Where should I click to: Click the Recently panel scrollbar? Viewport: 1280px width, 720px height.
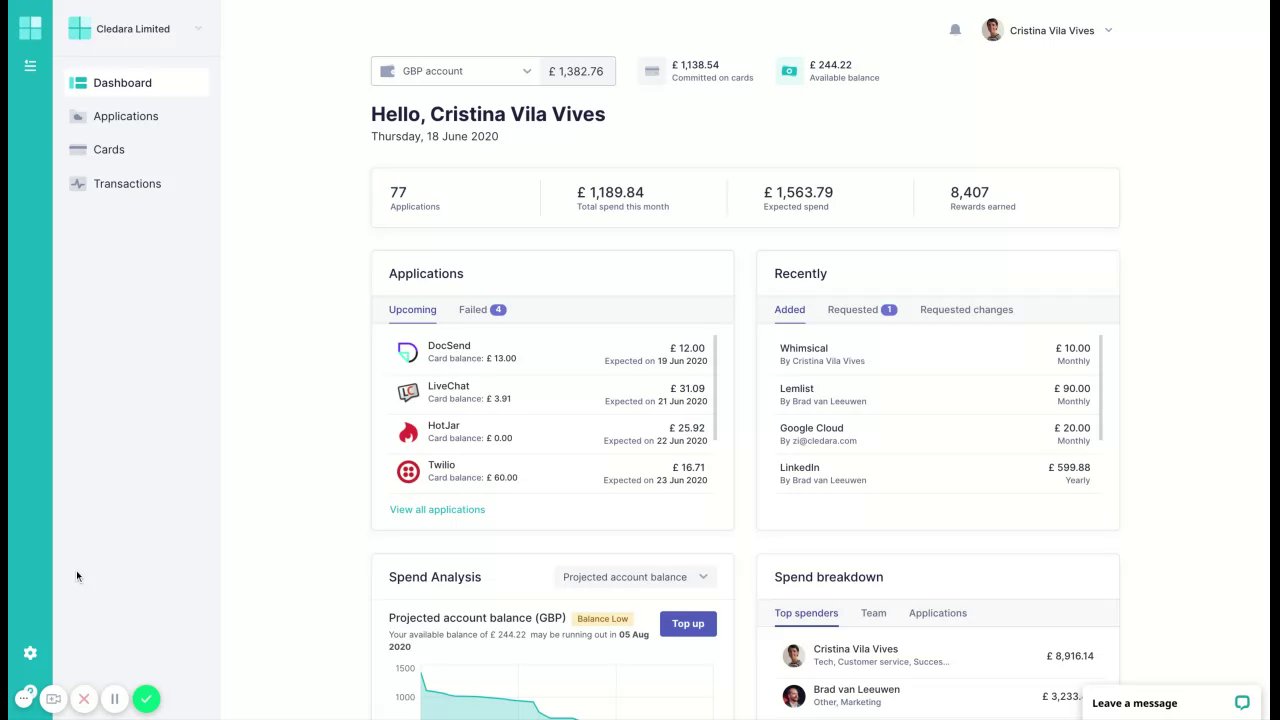[1101, 388]
